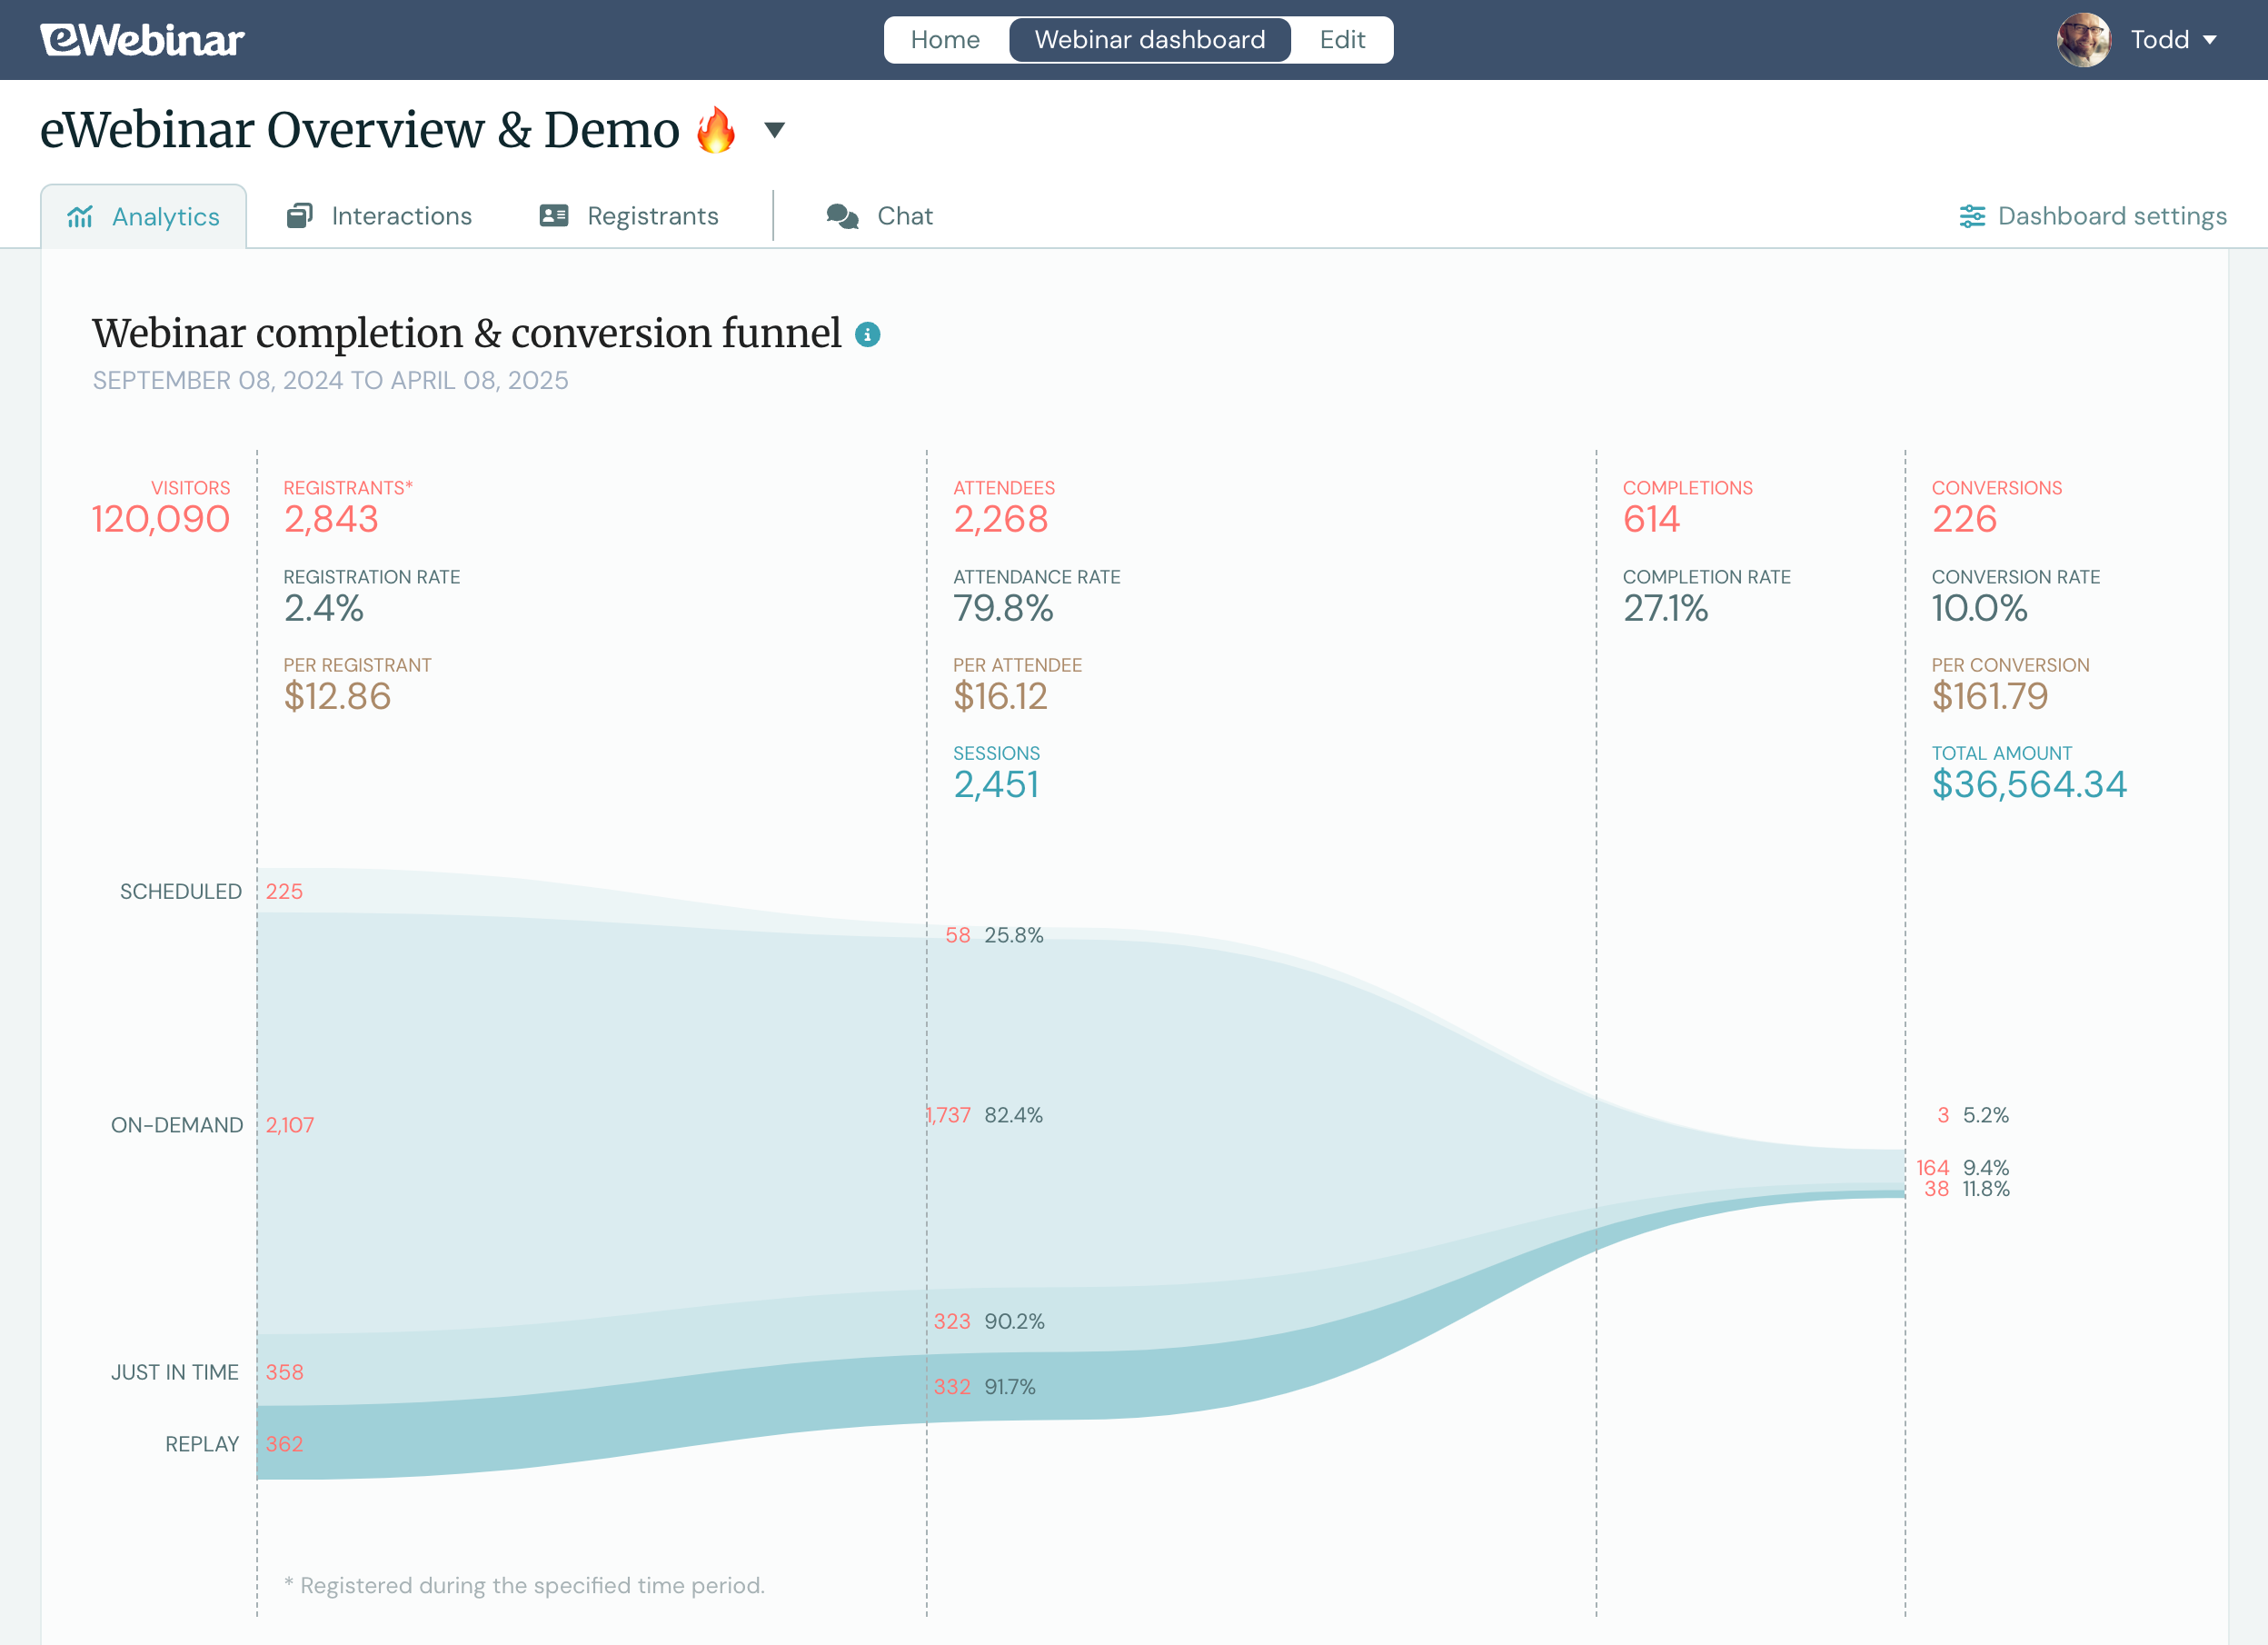The width and height of the screenshot is (2268, 1645).
Task: Click the Dashboard settings sliders icon
Action: (x=1971, y=215)
